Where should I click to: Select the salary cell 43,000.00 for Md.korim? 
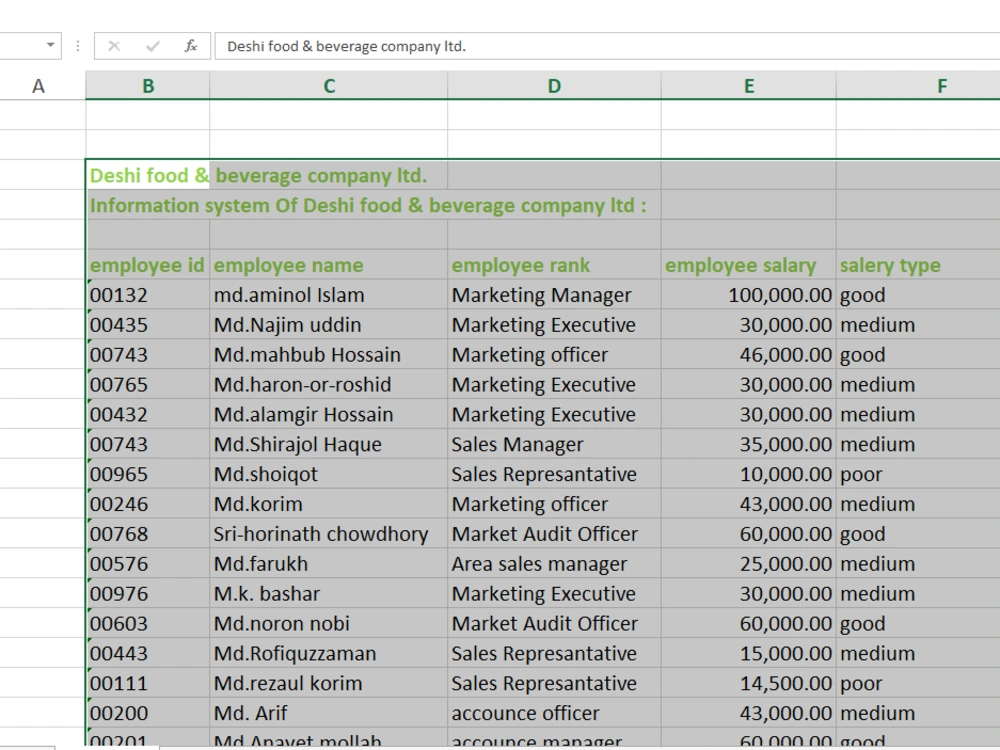point(749,504)
